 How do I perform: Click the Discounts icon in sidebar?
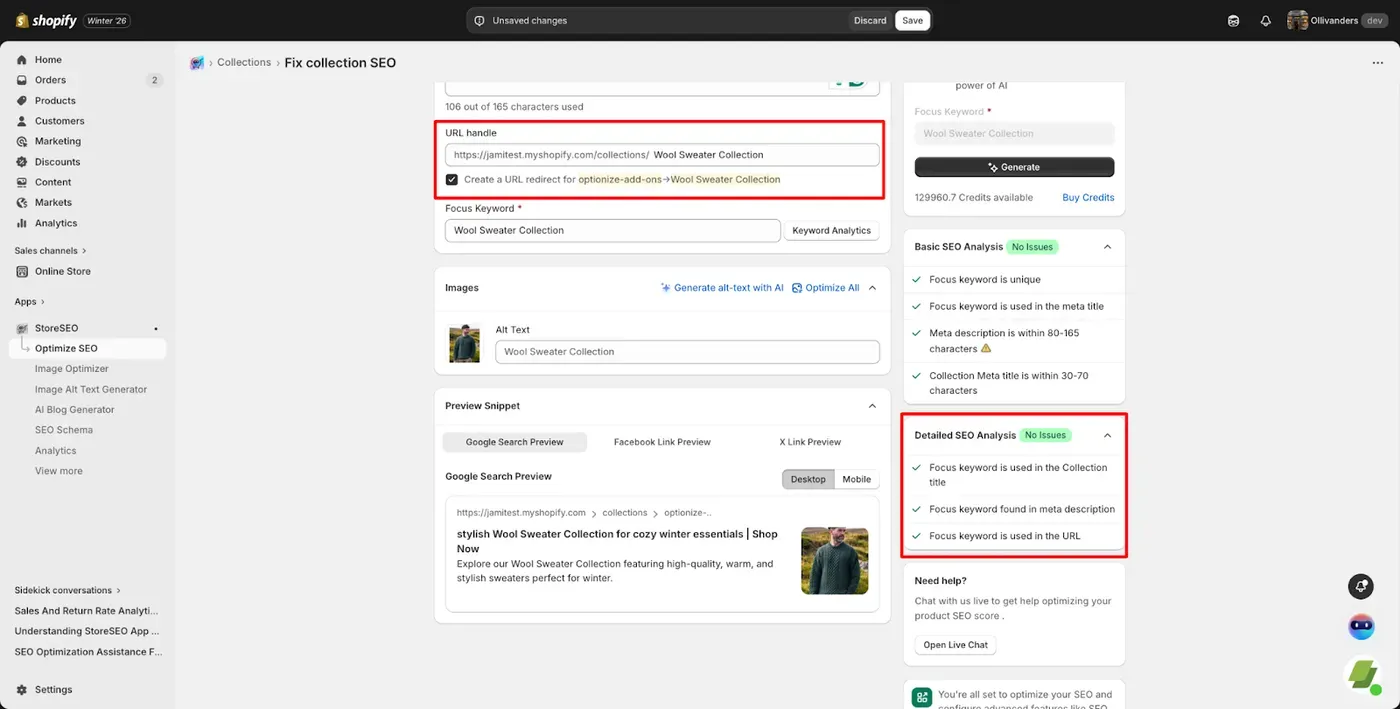22,162
